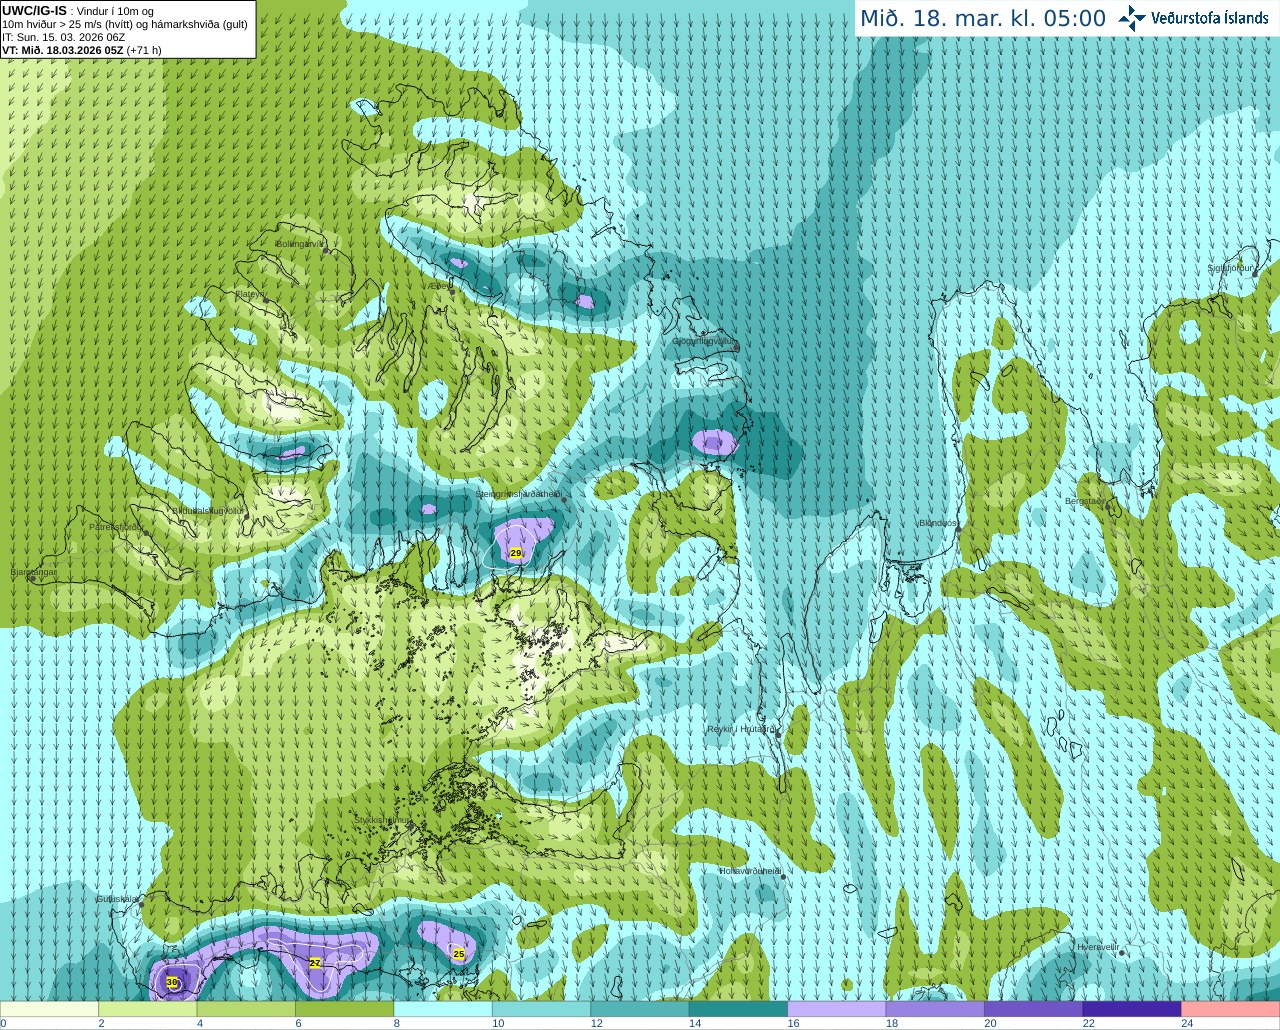1280x1030 pixels.
Task: Click the Holtavörðuheiði station label
Action: coord(749,871)
